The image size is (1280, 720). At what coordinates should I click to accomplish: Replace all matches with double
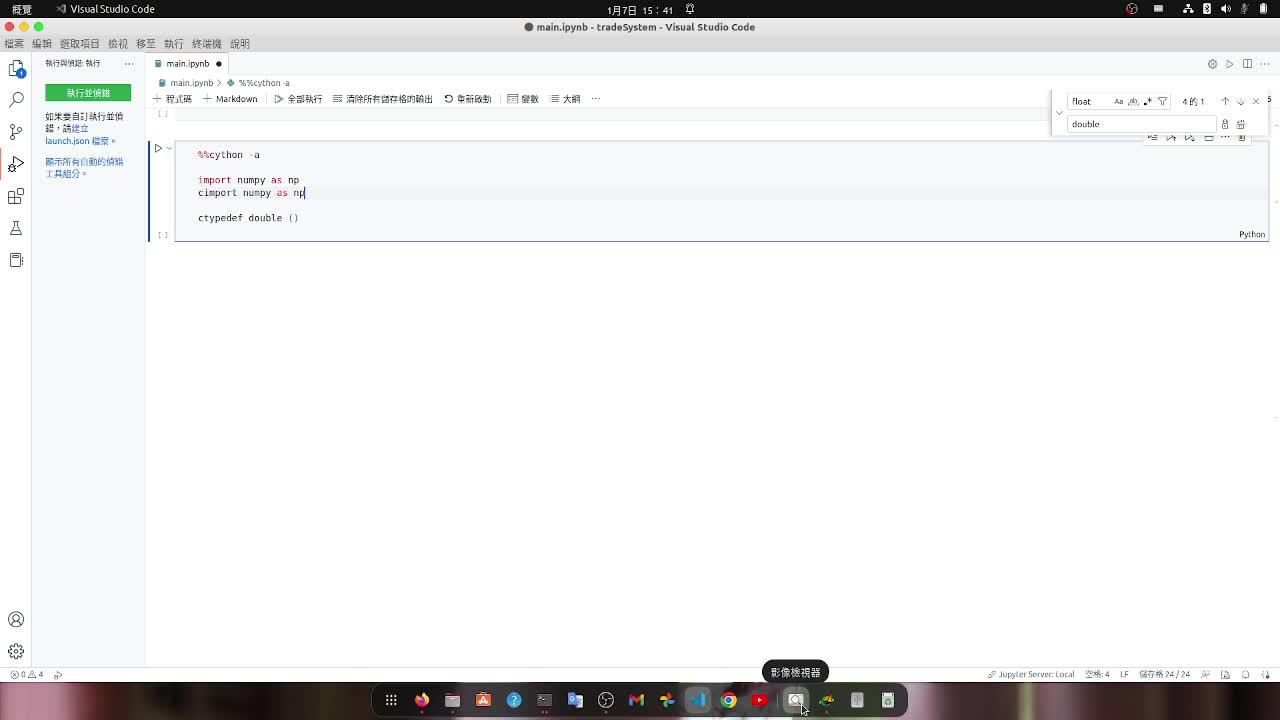tap(1241, 124)
